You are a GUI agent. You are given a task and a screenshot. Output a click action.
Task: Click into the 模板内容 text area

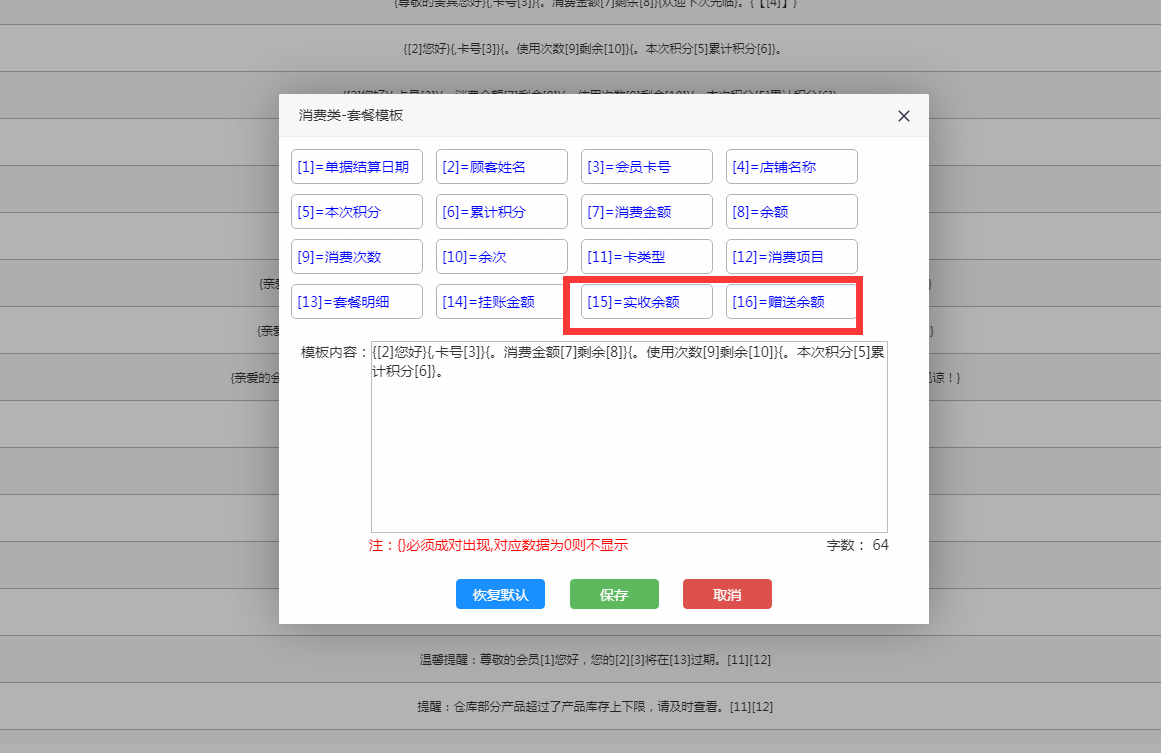629,437
